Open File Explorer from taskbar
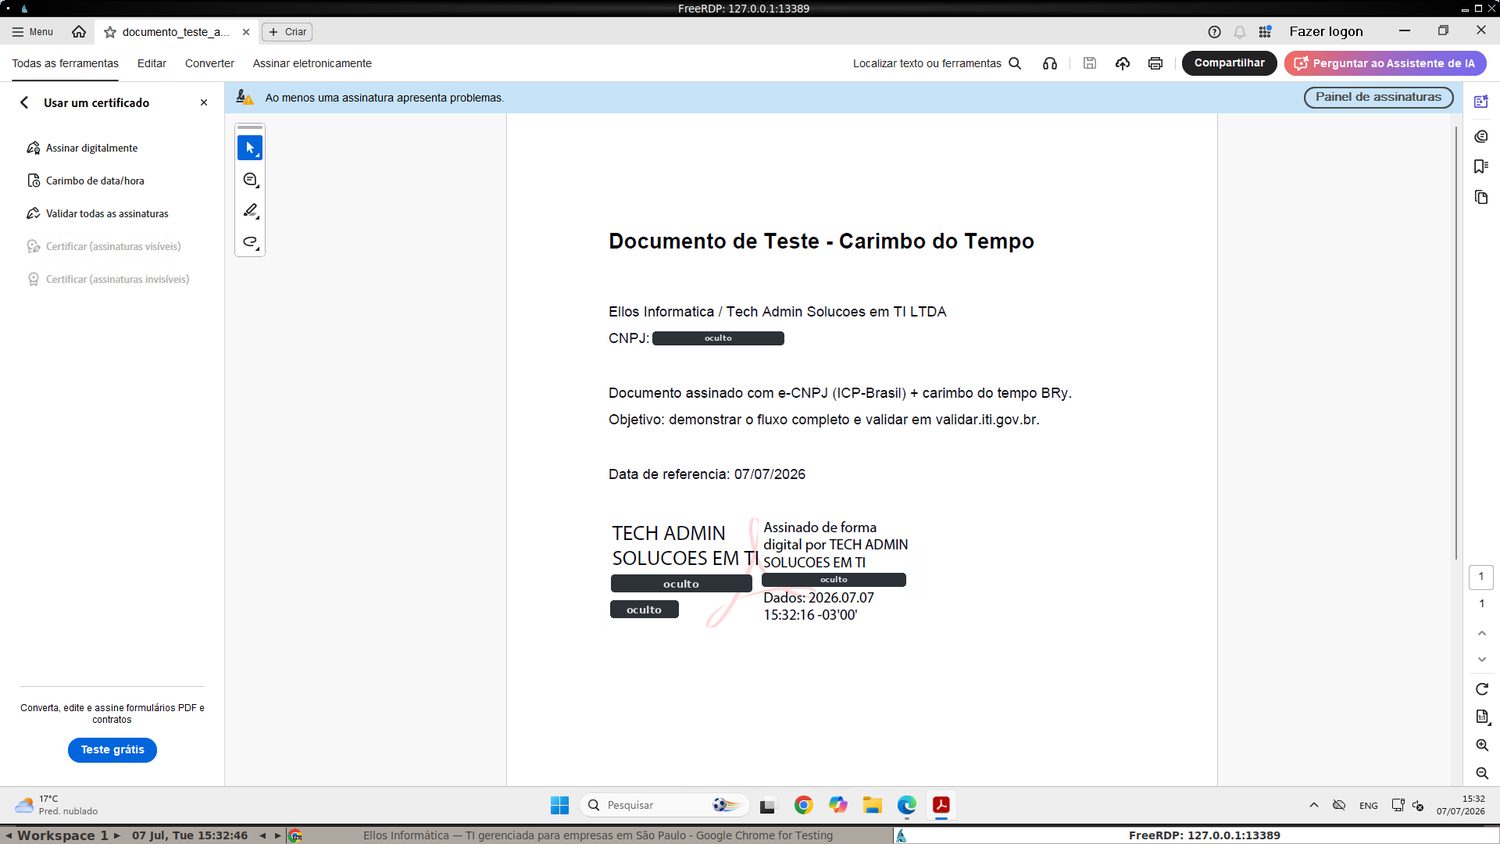Viewport: 1500px width, 844px height. [872, 805]
